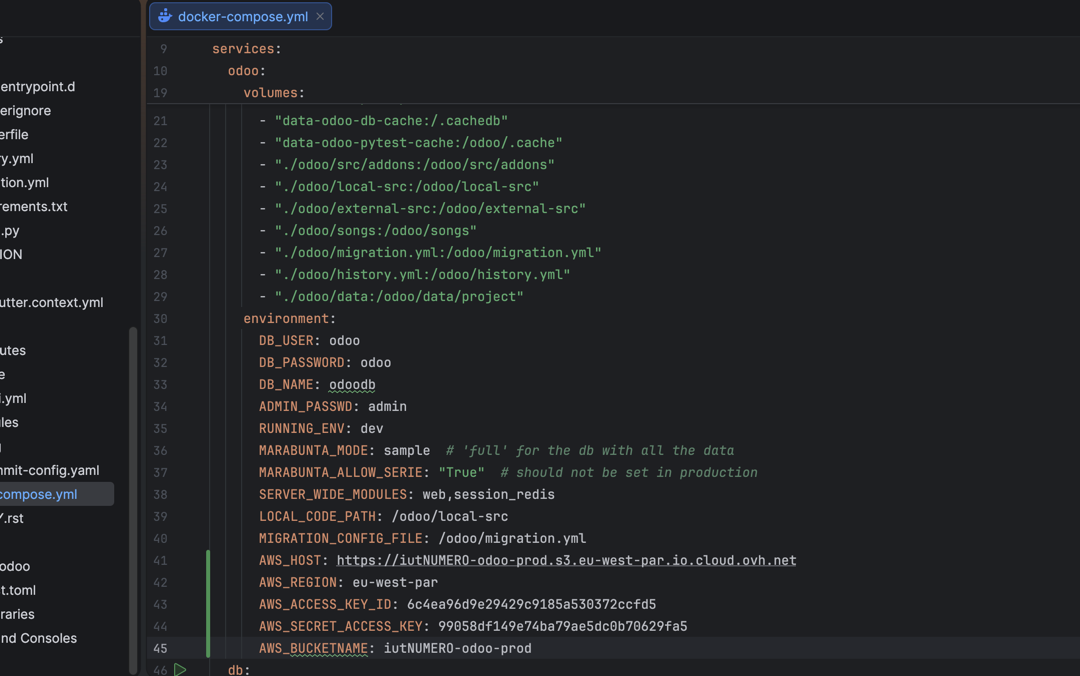Select the docker-compose.yml editor tab
The height and width of the screenshot is (676, 1080).
pos(242,16)
